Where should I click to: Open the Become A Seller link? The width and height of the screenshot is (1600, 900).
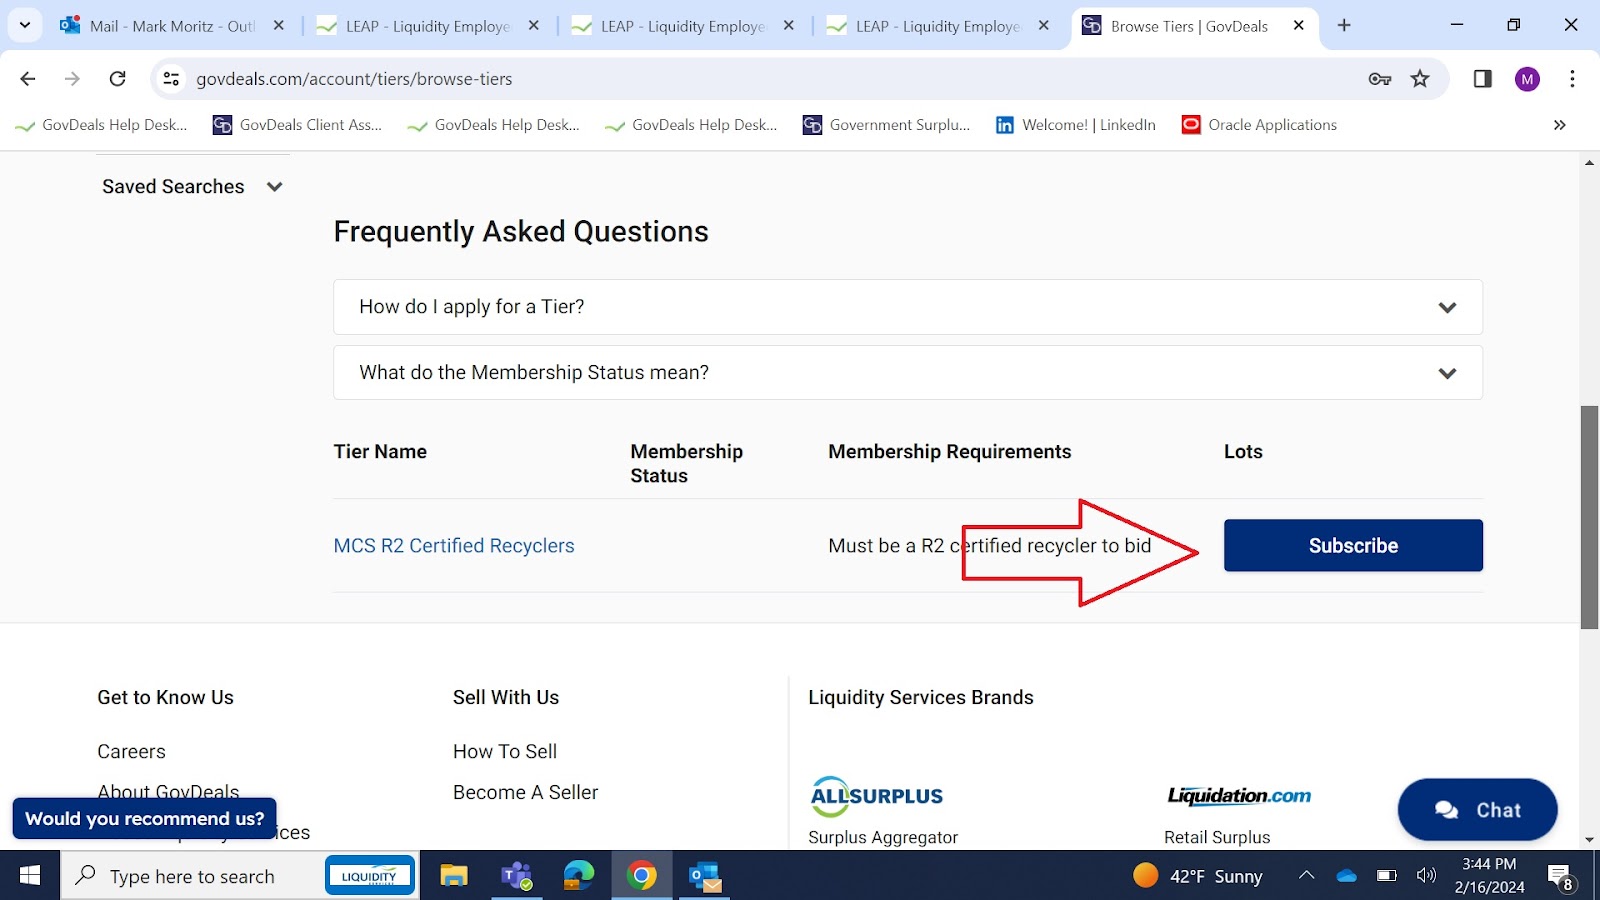pyautogui.click(x=525, y=793)
